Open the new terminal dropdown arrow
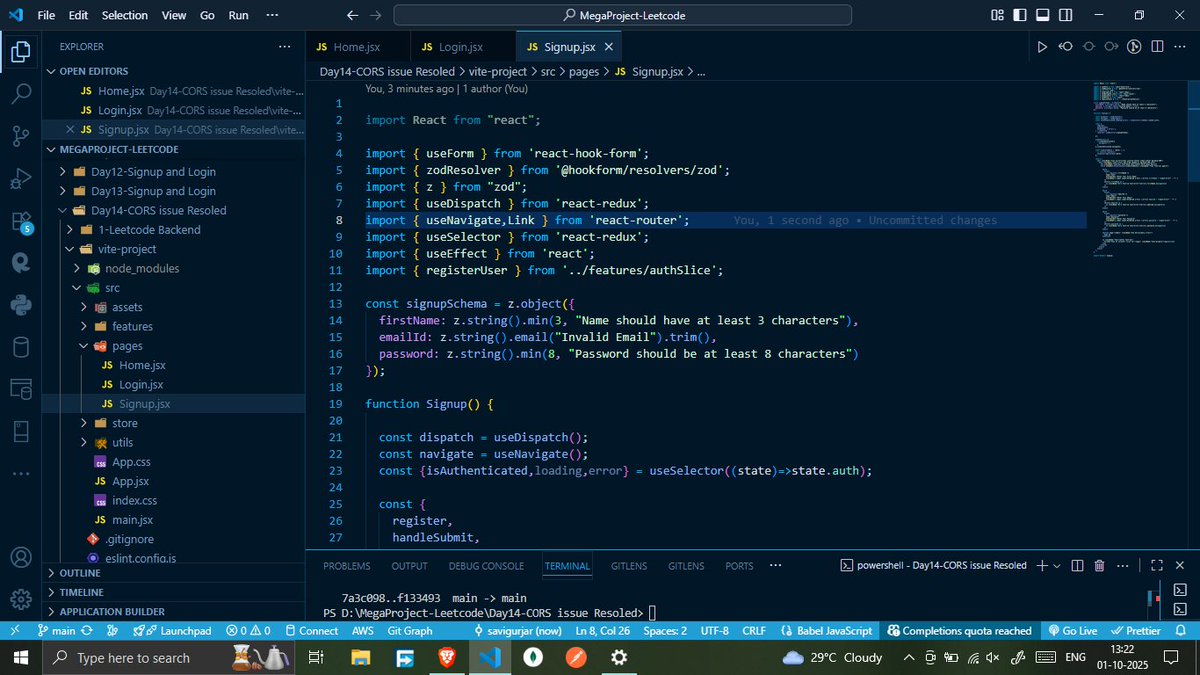 click(1057, 565)
